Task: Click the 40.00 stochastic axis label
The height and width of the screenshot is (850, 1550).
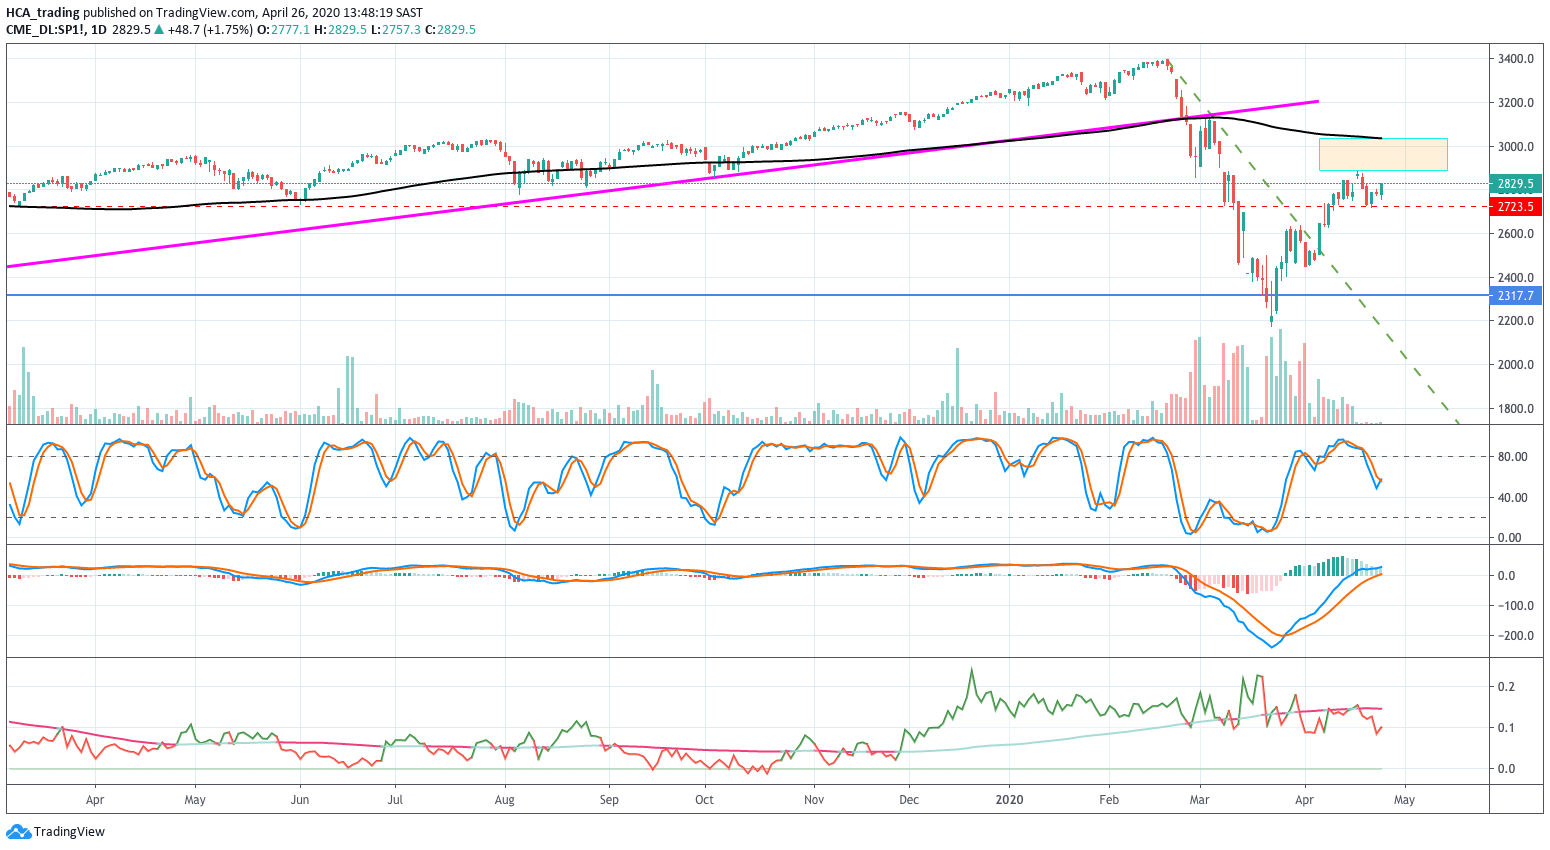Action: coord(1512,498)
